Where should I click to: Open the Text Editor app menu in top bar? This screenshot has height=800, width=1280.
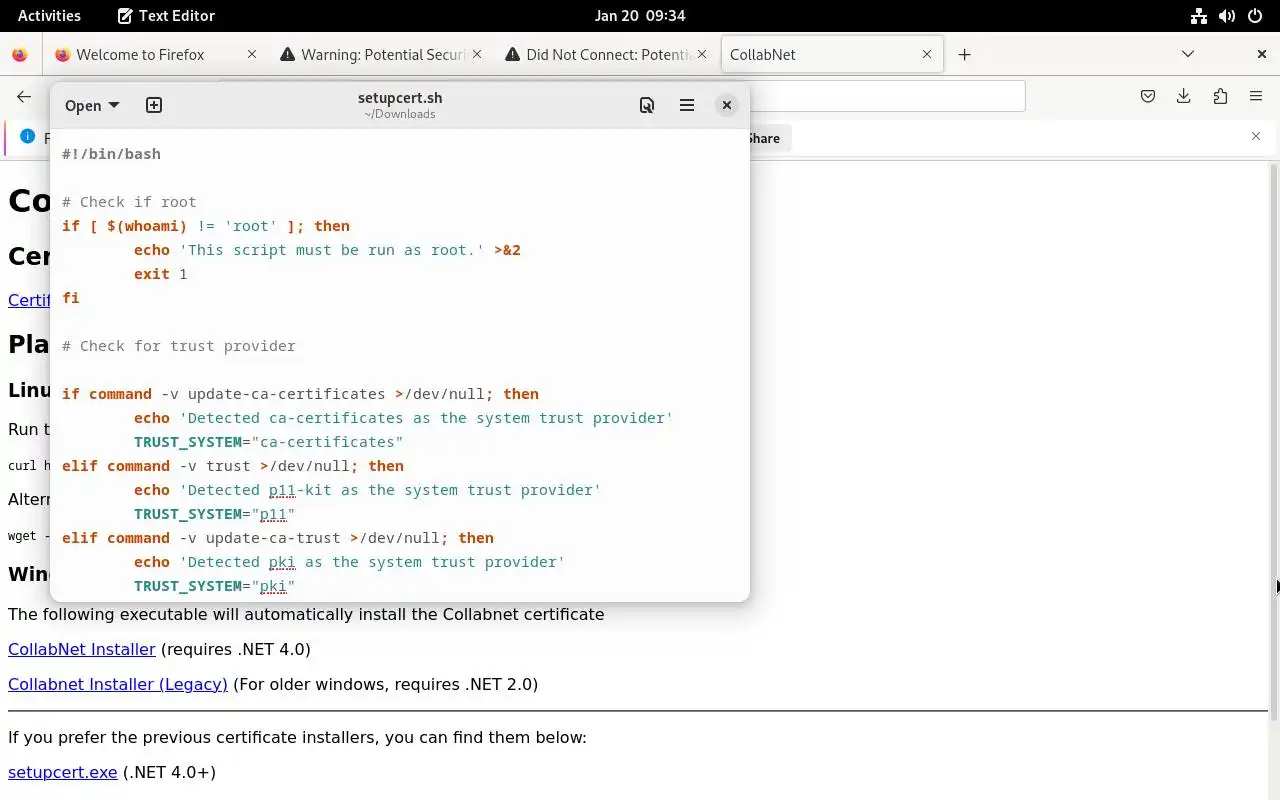[x=166, y=15]
